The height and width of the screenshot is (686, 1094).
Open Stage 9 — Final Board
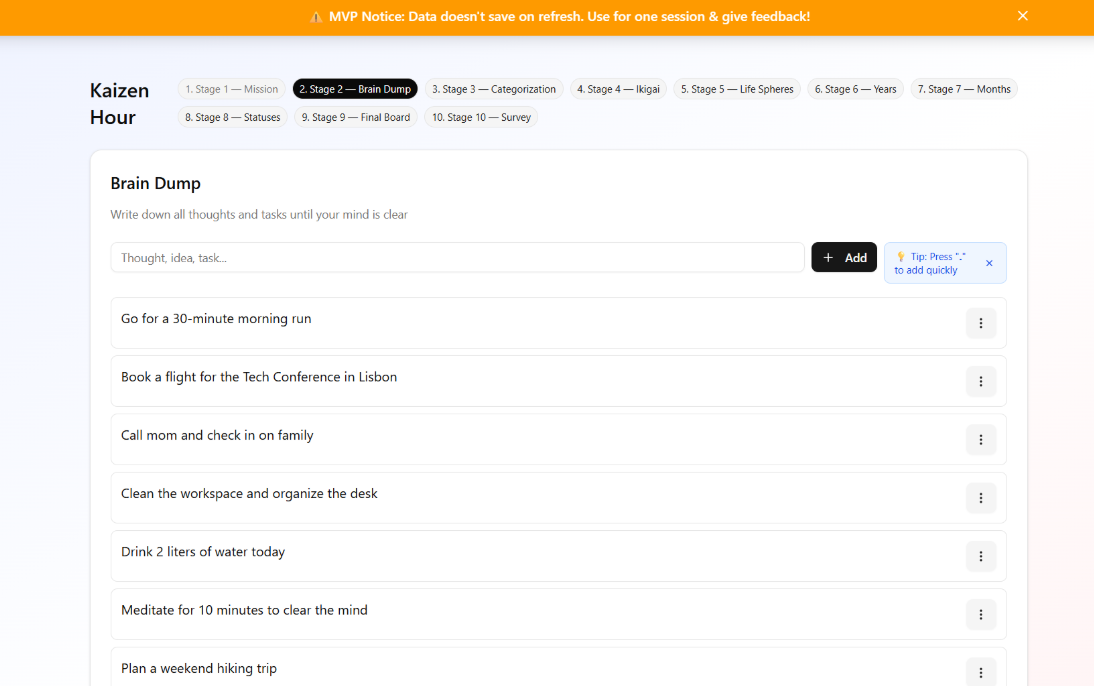click(356, 117)
